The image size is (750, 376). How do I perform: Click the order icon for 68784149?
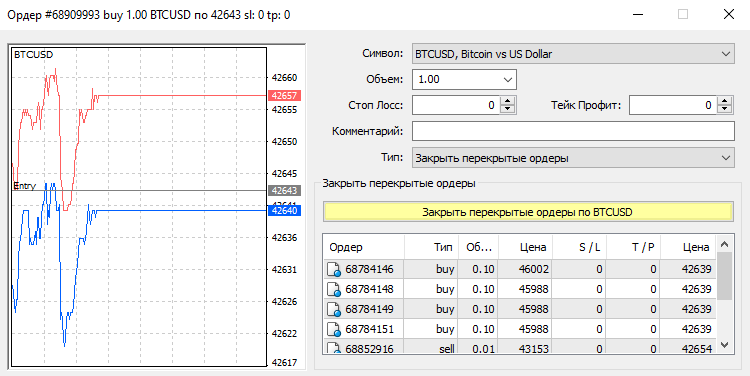click(333, 310)
